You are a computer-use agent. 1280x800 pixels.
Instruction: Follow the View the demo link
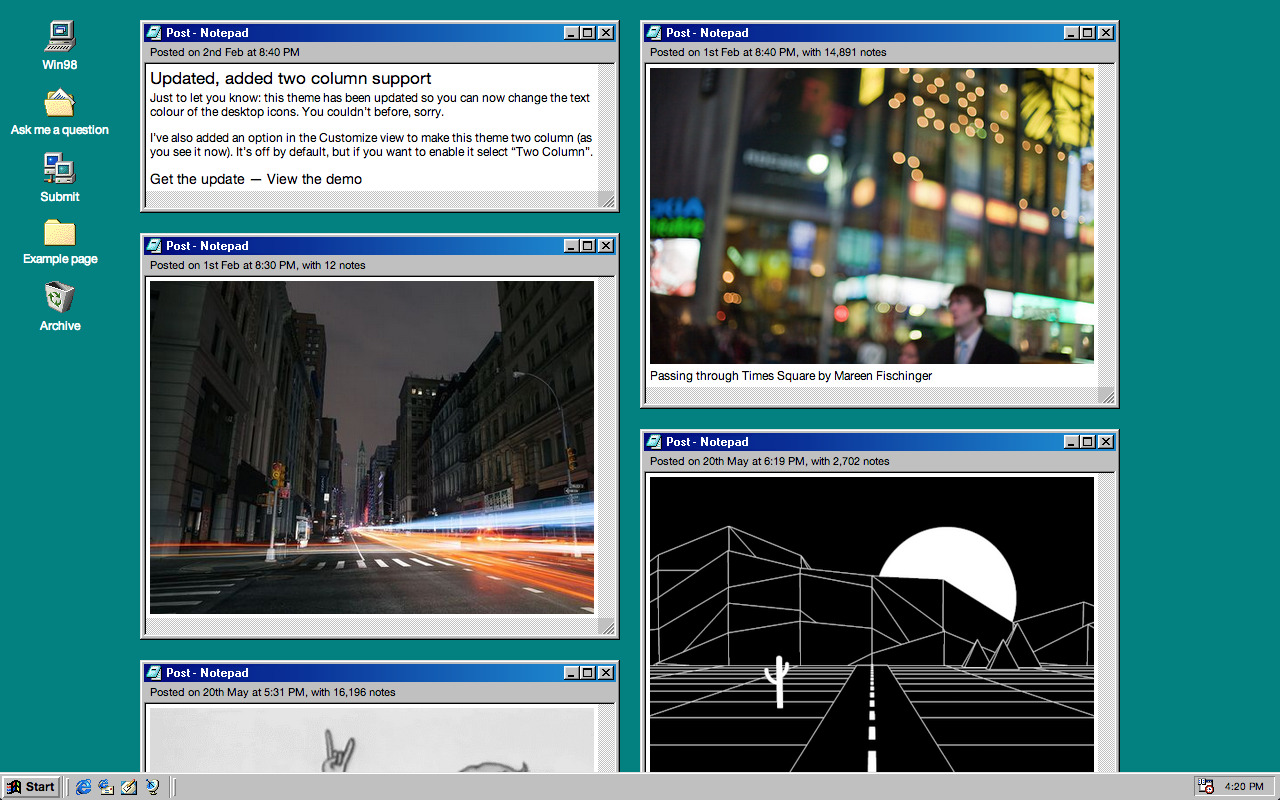314,179
